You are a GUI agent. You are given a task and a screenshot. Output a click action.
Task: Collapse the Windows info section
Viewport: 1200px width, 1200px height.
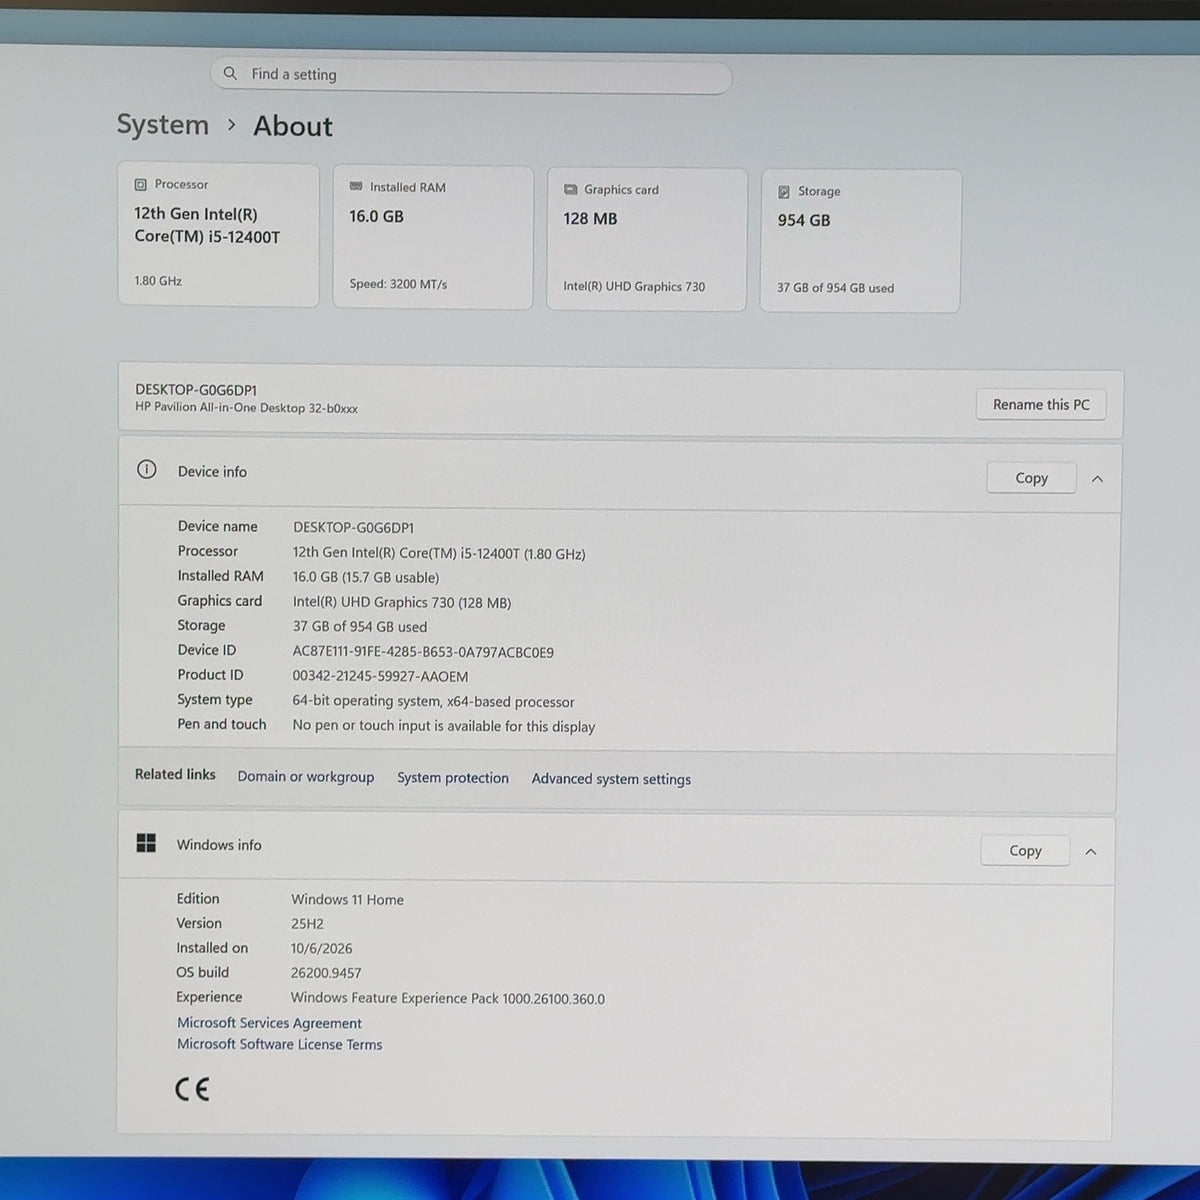click(1091, 852)
